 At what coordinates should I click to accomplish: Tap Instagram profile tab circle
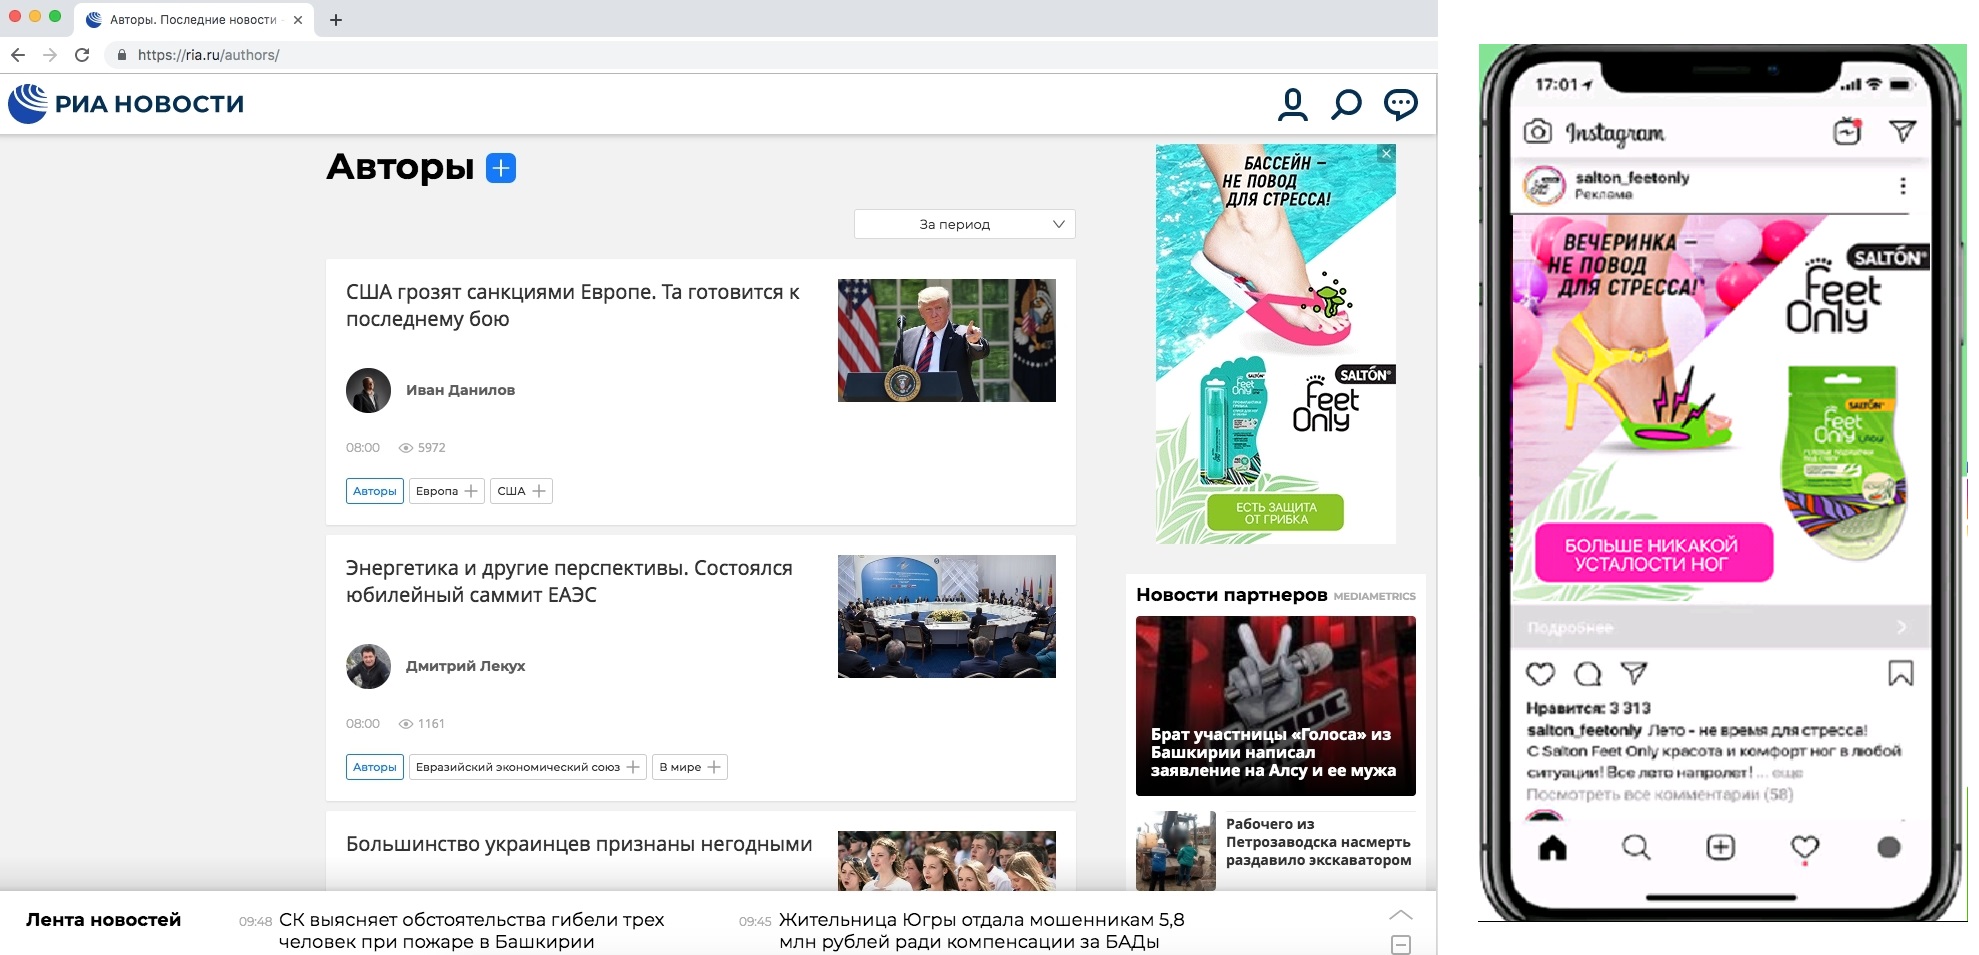pyautogui.click(x=1889, y=848)
